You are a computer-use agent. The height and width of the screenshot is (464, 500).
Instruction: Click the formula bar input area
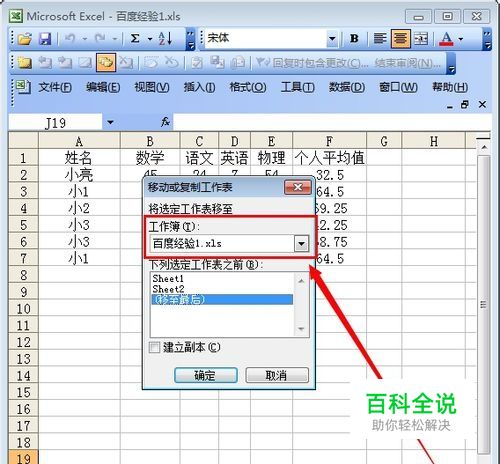click(332, 122)
